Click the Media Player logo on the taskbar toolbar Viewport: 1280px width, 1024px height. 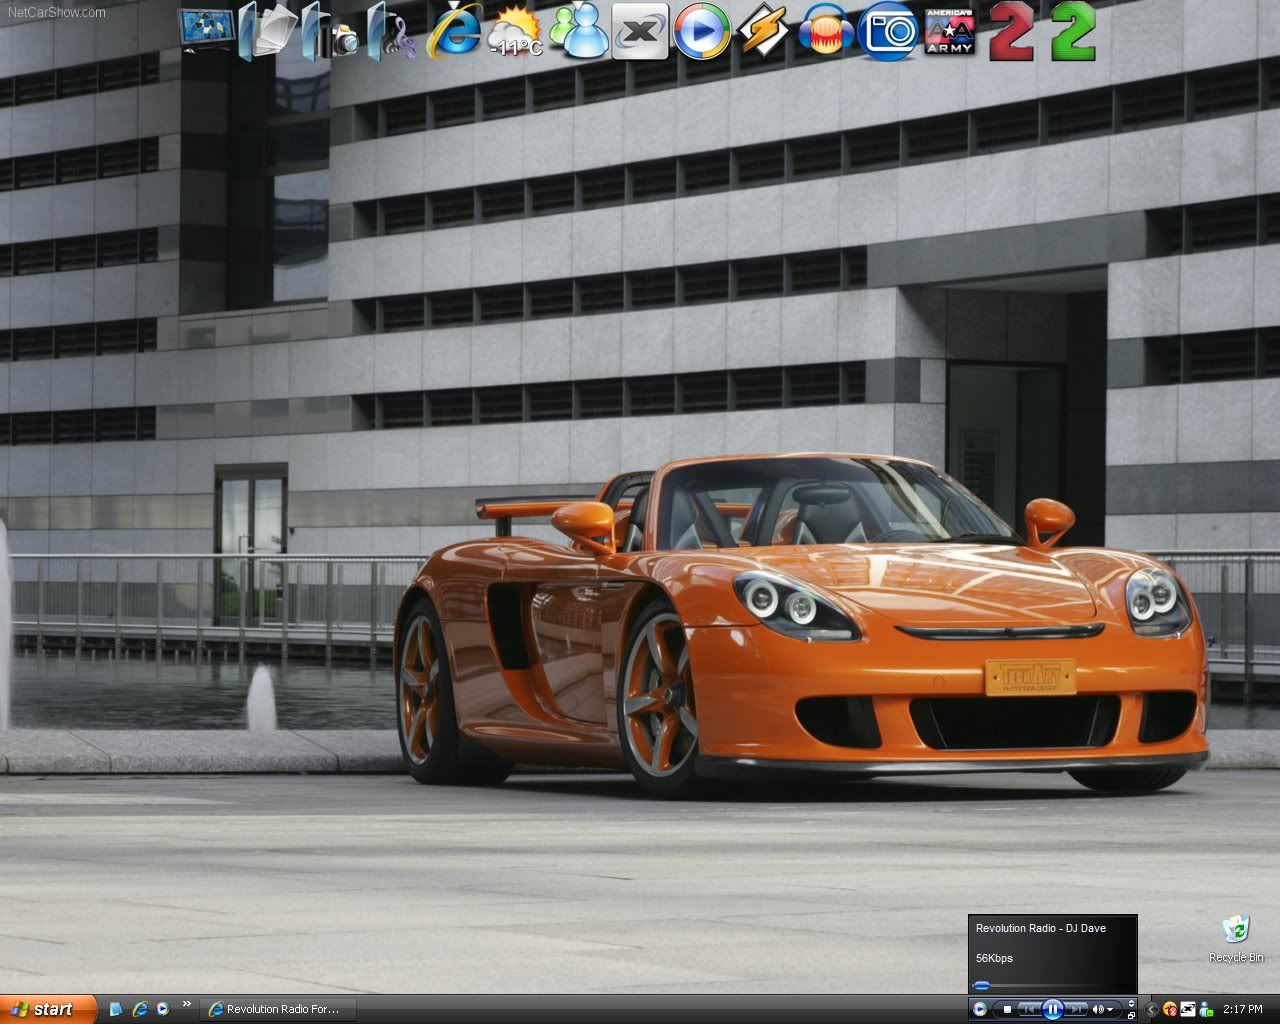tap(979, 1009)
